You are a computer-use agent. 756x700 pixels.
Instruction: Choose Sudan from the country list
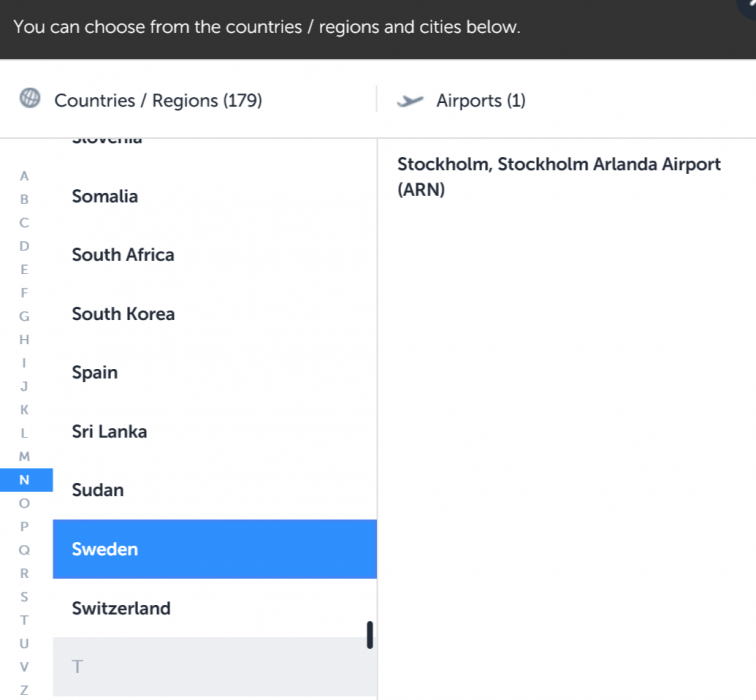pos(98,490)
